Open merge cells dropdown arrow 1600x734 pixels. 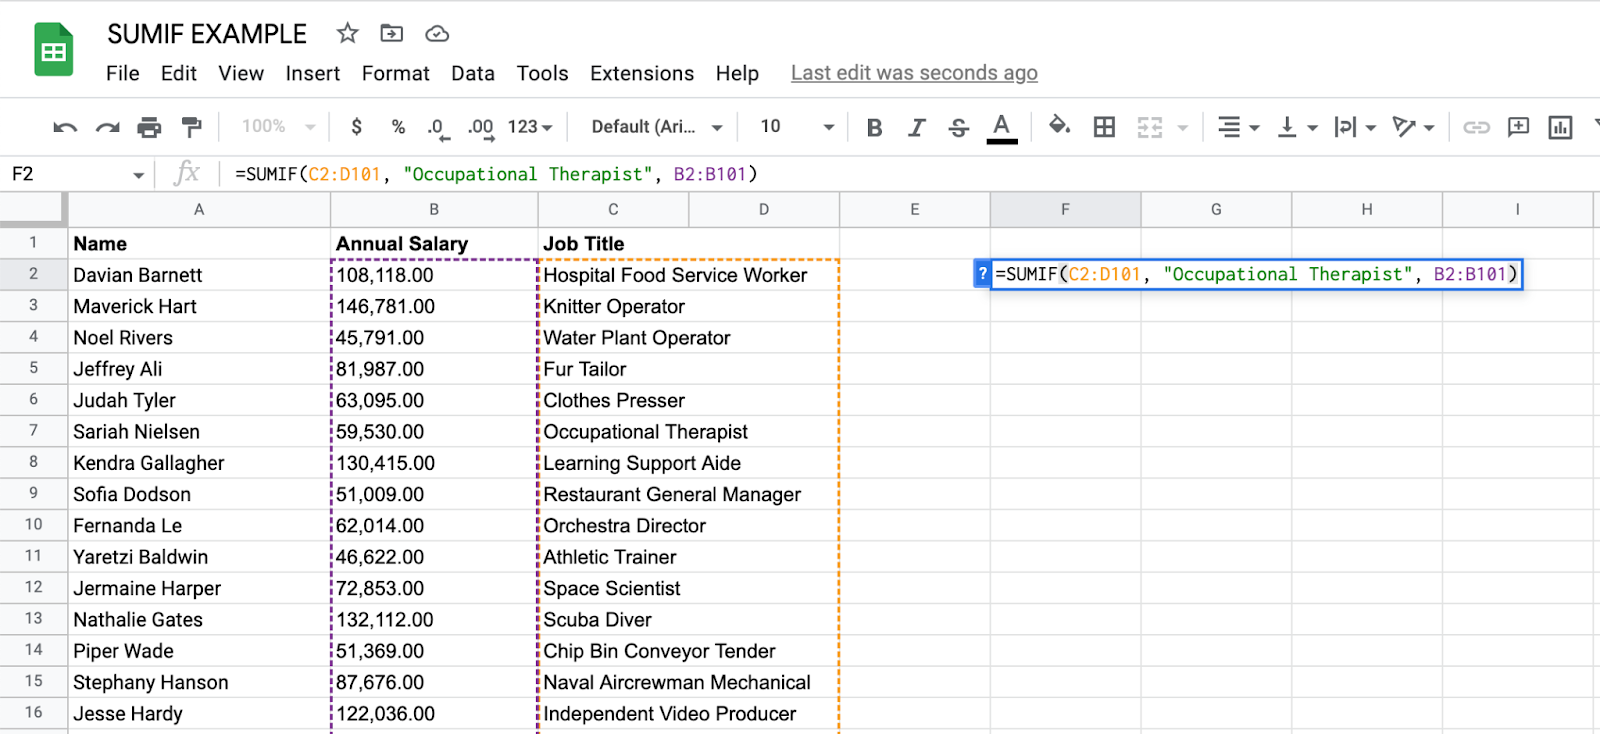1183,128
